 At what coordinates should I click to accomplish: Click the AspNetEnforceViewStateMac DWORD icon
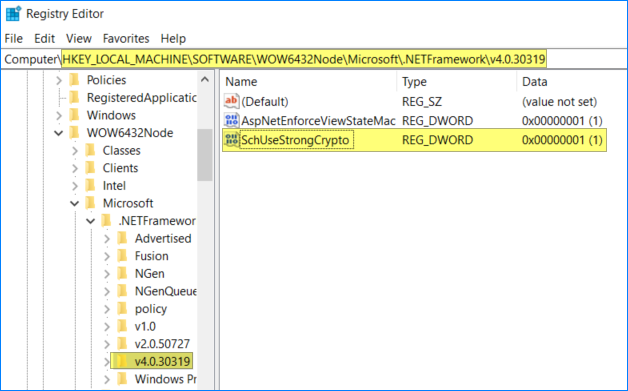(x=231, y=120)
